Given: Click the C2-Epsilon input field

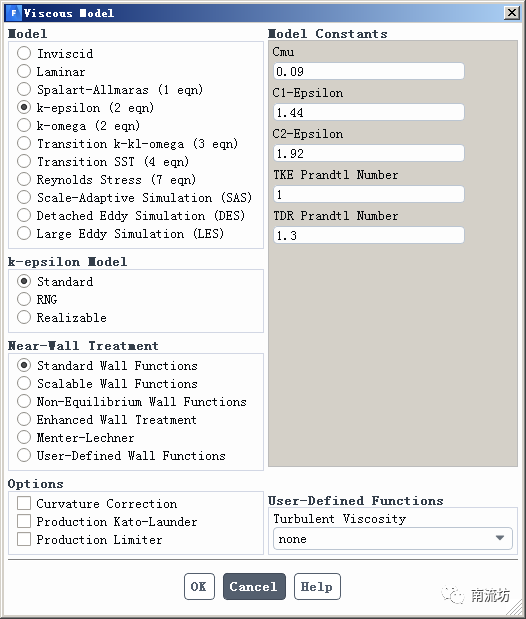Looking at the screenshot, I should (x=369, y=153).
